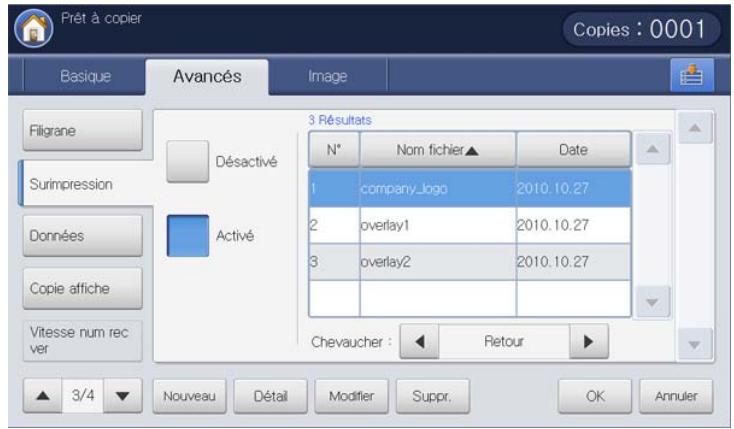Click Suppr. button
The height and width of the screenshot is (429, 734).
coord(433,396)
